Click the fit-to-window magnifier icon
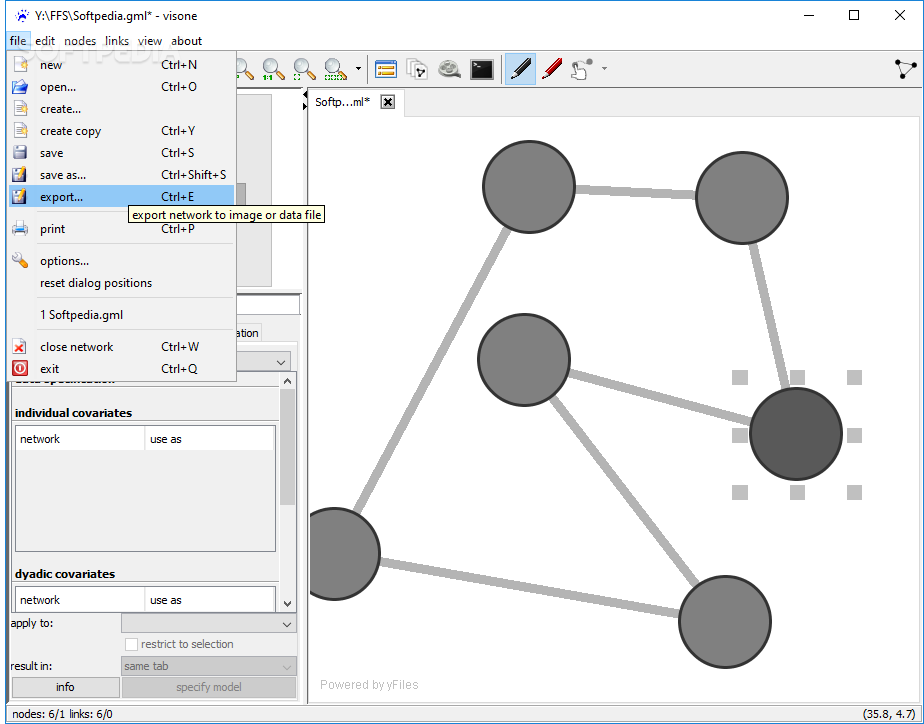 coord(304,70)
